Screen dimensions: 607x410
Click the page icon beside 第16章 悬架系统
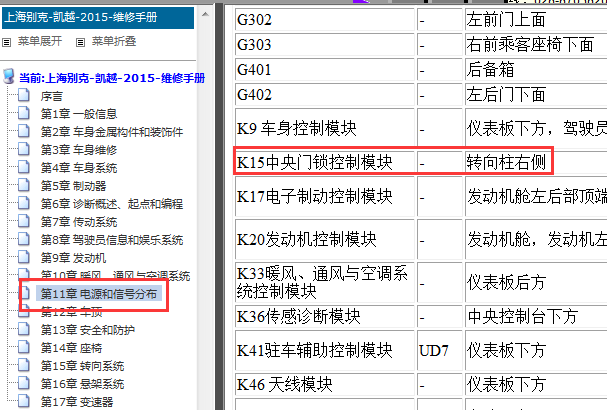point(24,383)
